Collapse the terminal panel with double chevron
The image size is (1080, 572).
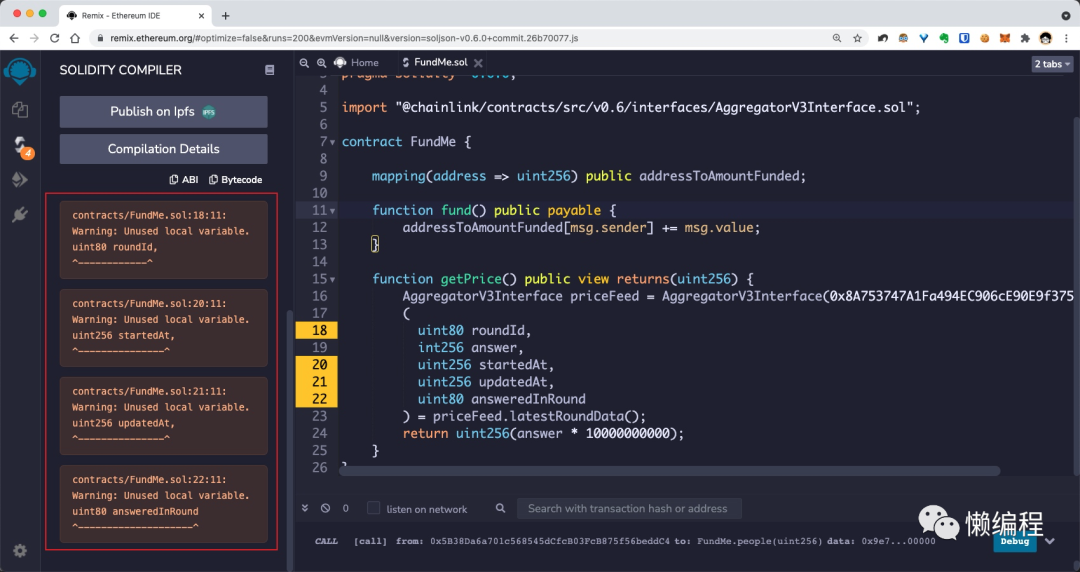click(x=305, y=508)
